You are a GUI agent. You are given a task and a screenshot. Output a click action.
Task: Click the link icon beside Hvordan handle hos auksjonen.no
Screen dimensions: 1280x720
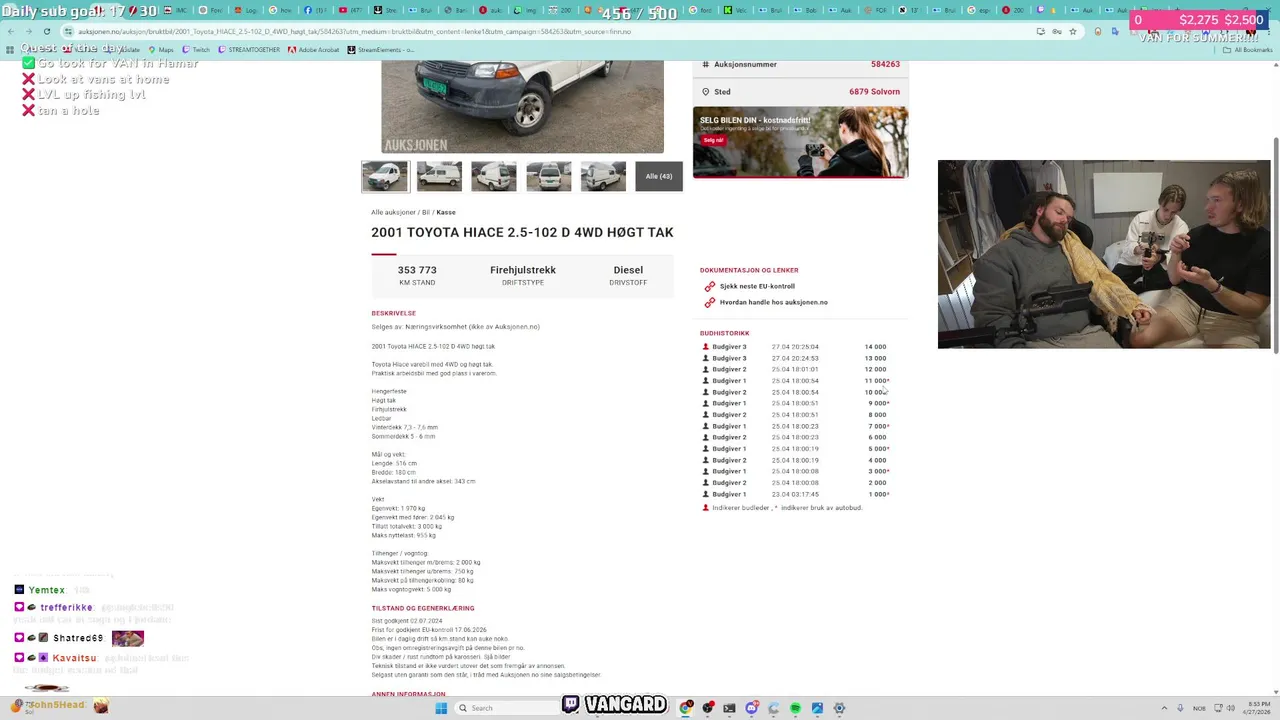709,302
